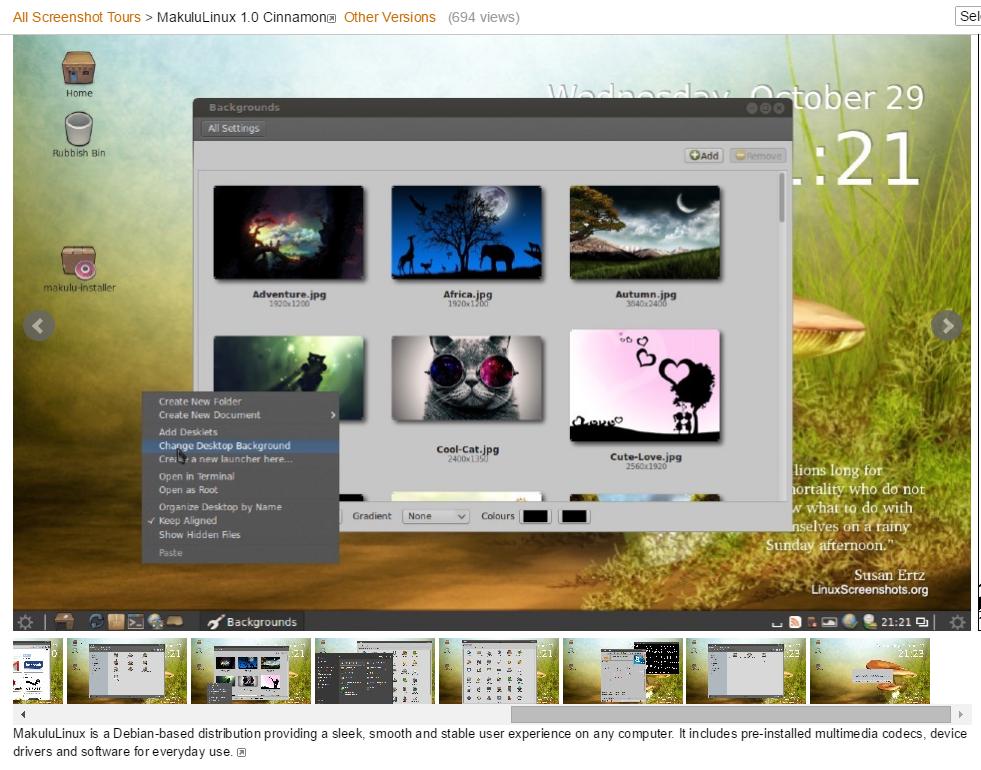Click strip scroll left arrow

[23, 714]
